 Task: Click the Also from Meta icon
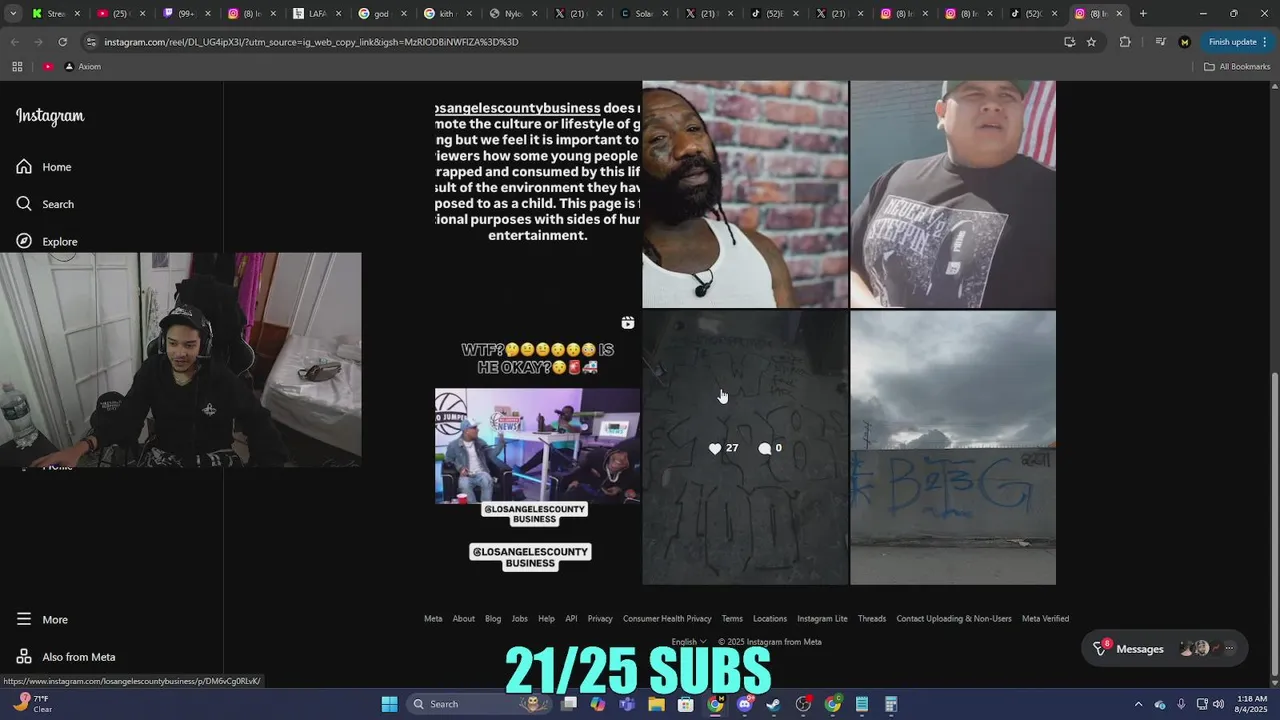tap(24, 657)
